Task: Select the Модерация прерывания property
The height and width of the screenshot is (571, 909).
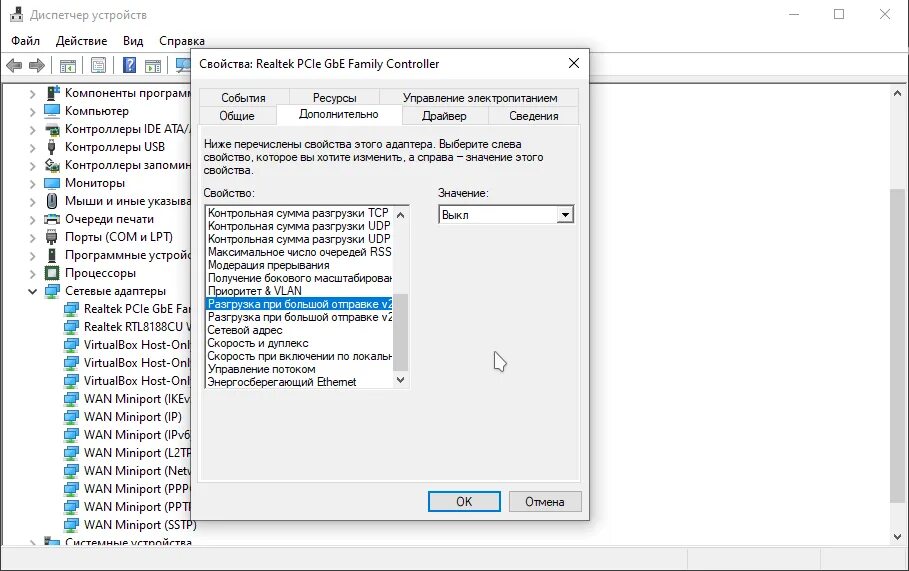Action: click(299, 265)
